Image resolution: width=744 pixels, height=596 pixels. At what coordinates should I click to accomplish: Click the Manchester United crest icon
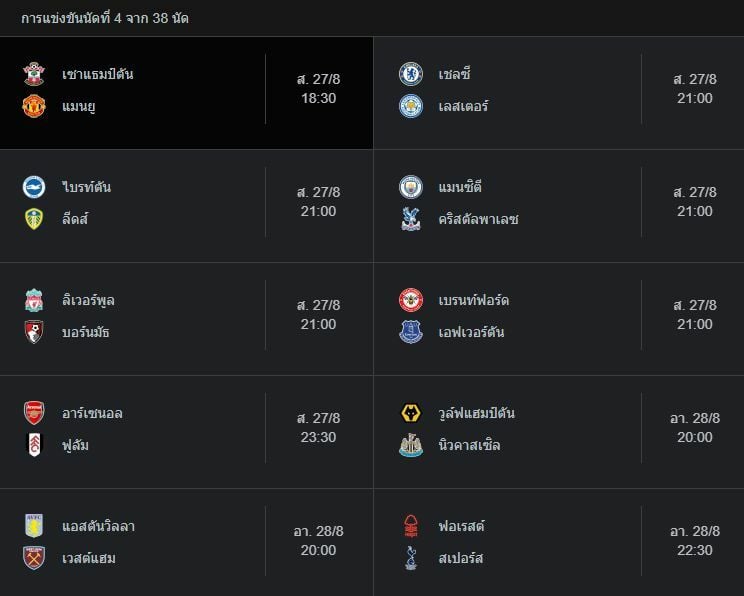pos(34,106)
